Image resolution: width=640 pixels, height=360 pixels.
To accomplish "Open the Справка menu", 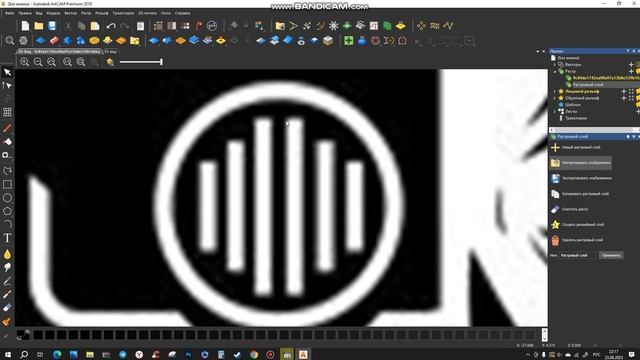I will coord(182,13).
